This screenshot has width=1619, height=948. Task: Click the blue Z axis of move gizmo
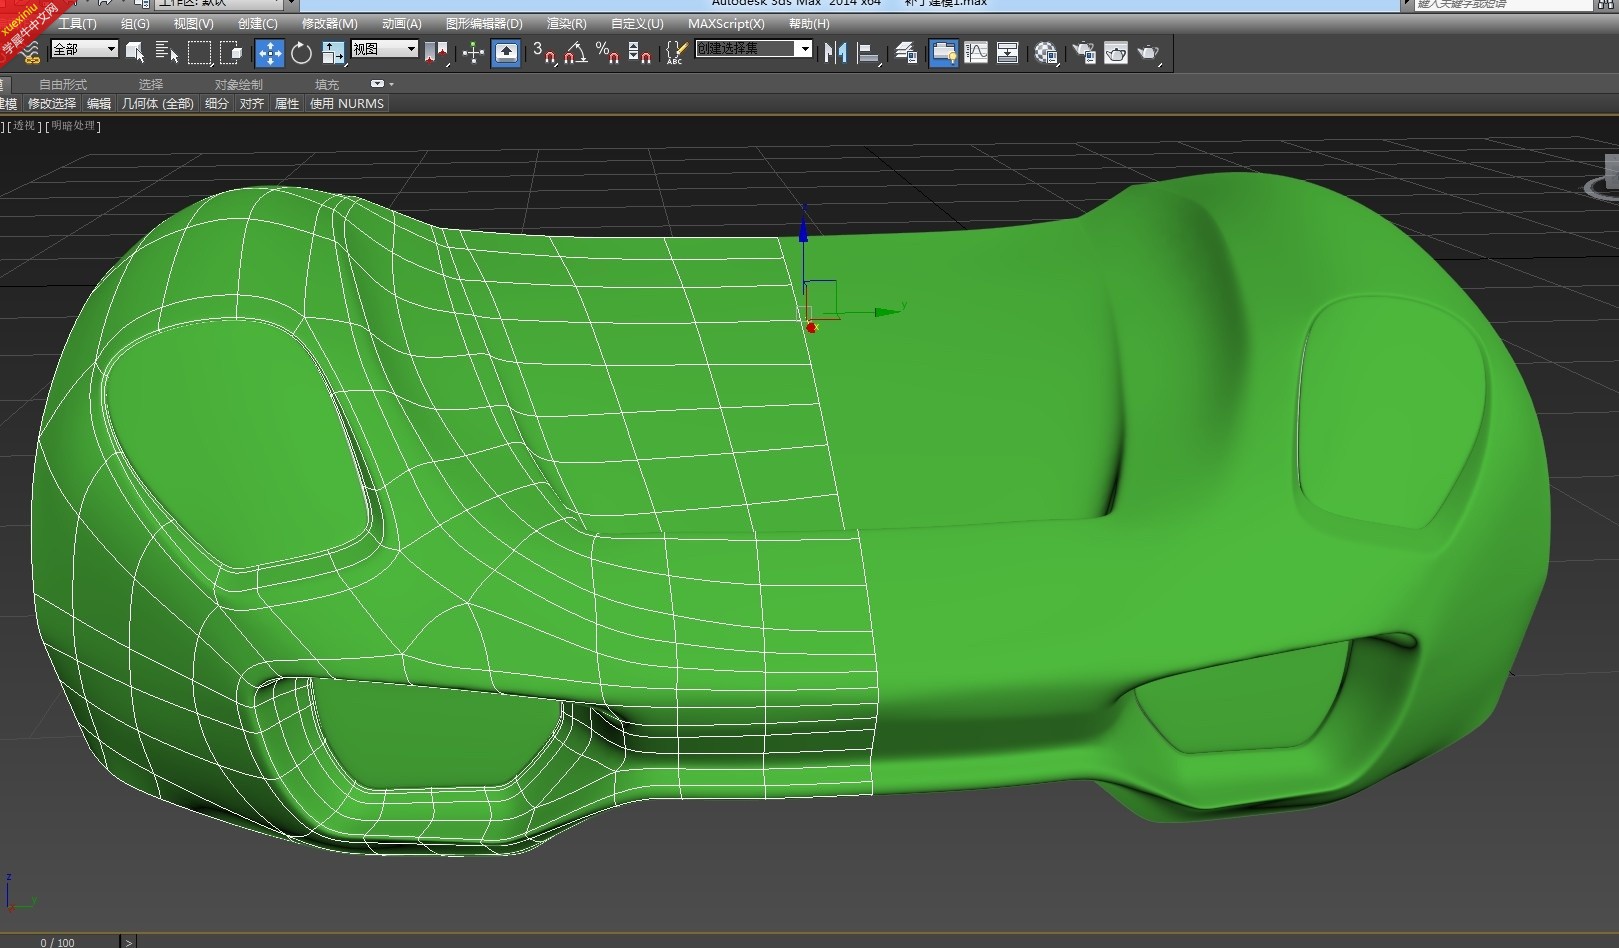pos(803,247)
